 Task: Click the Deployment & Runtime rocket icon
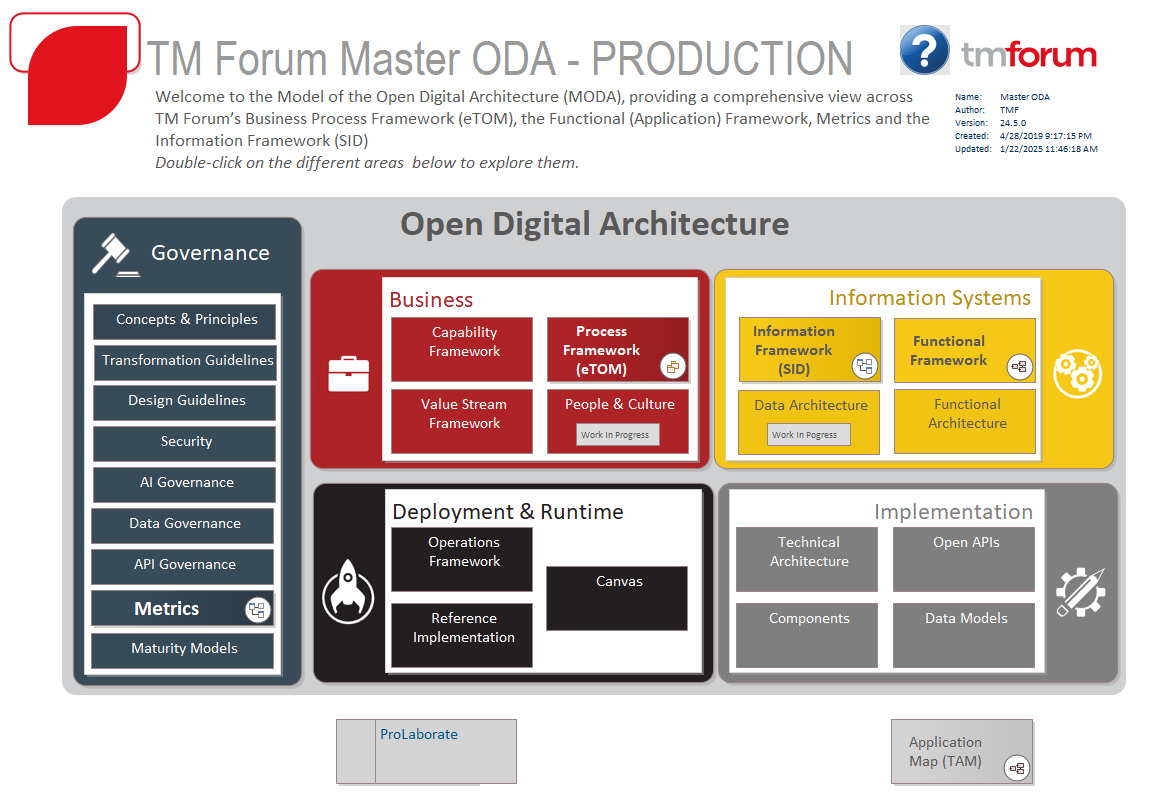(x=348, y=592)
